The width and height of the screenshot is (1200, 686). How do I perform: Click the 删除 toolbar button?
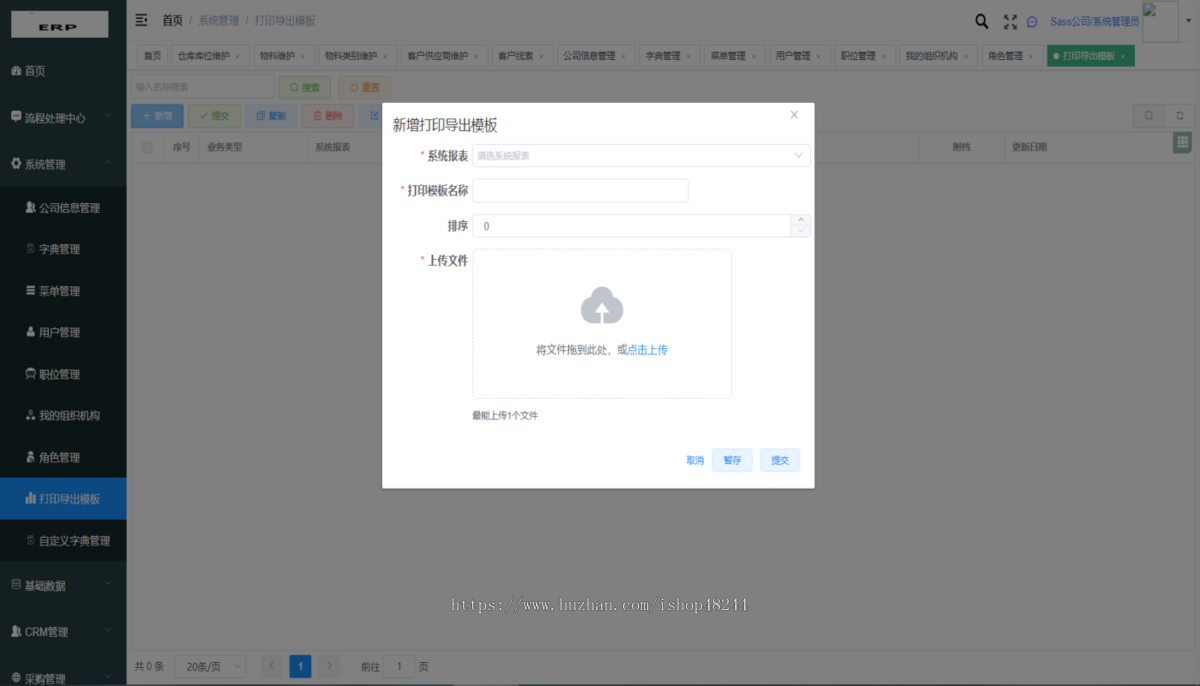click(x=328, y=116)
